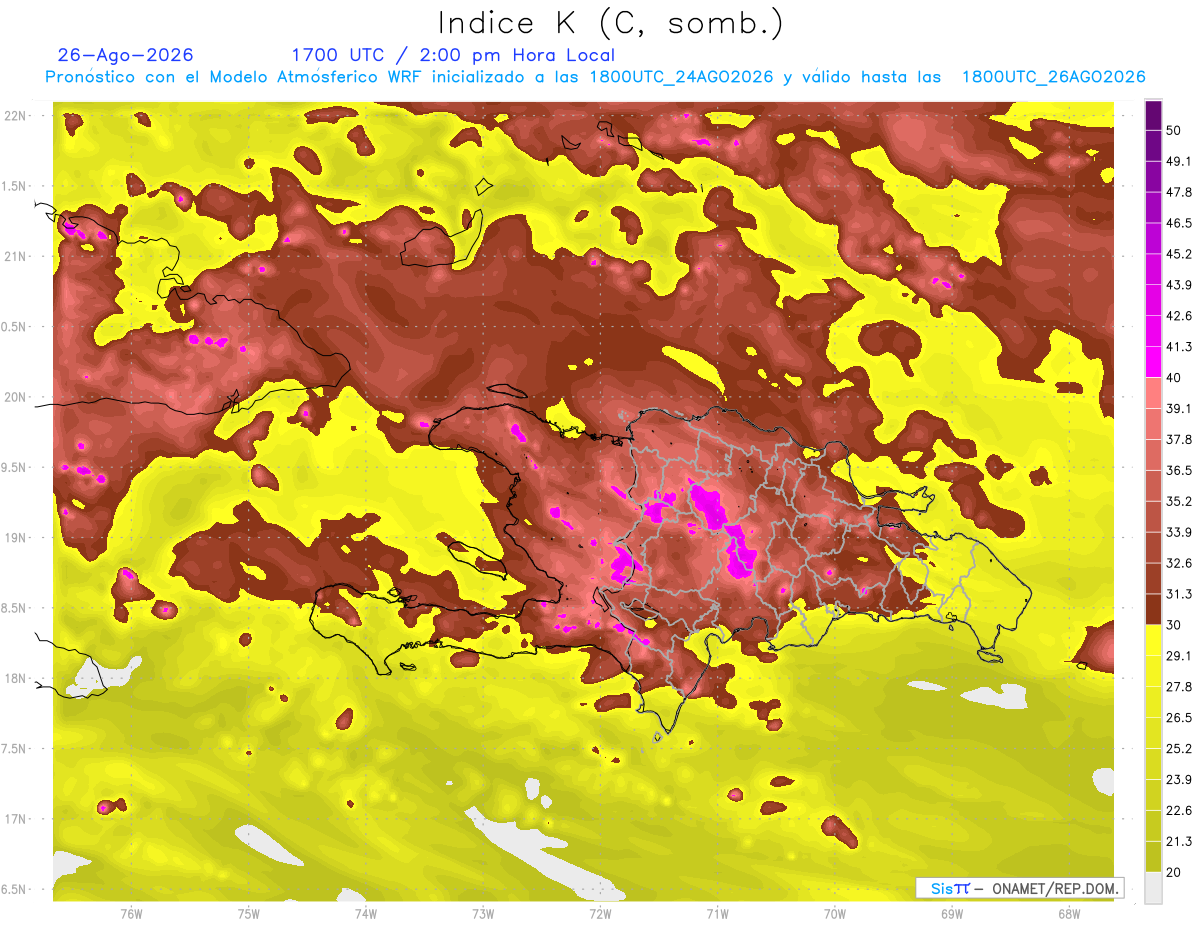Click the colorbar value '39.1'
The height and width of the screenshot is (927, 1200).
click(x=1179, y=408)
